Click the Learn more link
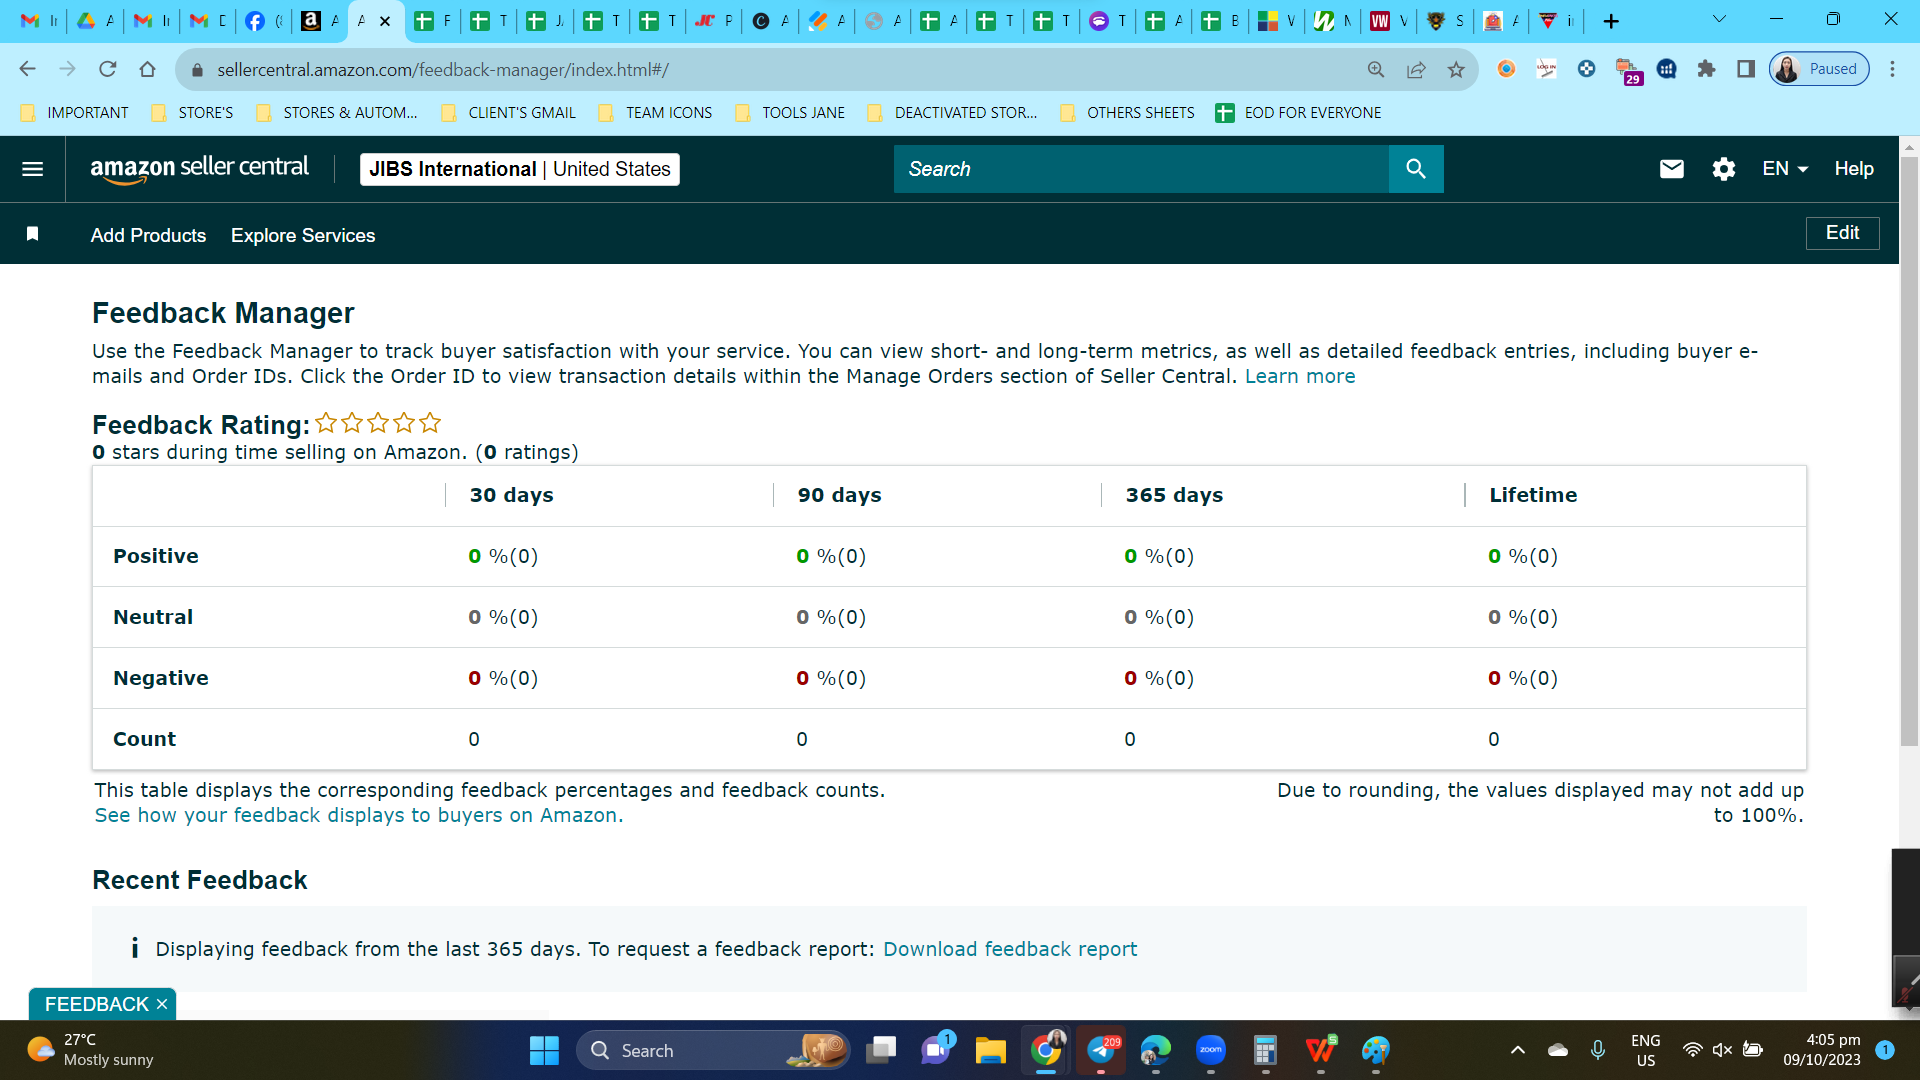 coord(1300,377)
